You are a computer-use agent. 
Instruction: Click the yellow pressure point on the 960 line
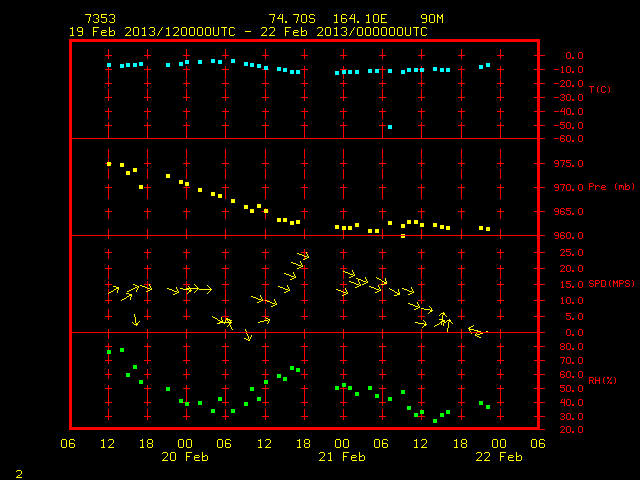pos(403,236)
